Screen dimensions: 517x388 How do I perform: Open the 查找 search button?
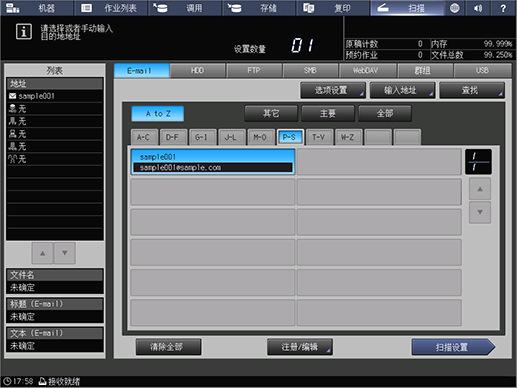[472, 90]
